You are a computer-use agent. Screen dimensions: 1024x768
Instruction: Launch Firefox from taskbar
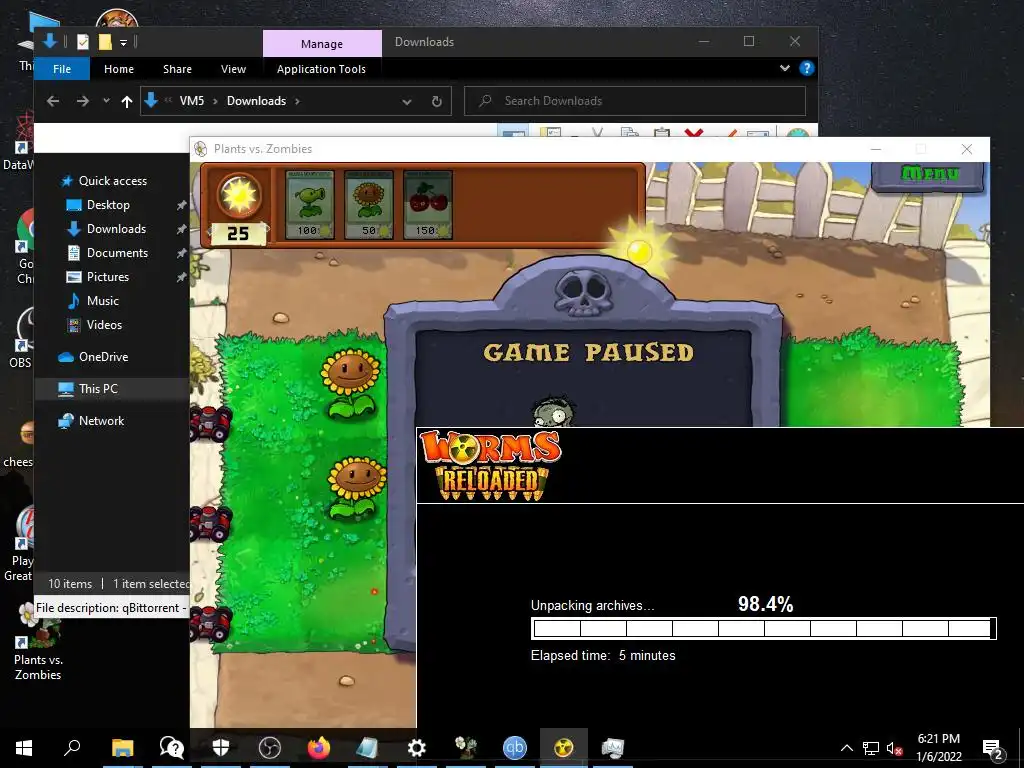tap(319, 748)
